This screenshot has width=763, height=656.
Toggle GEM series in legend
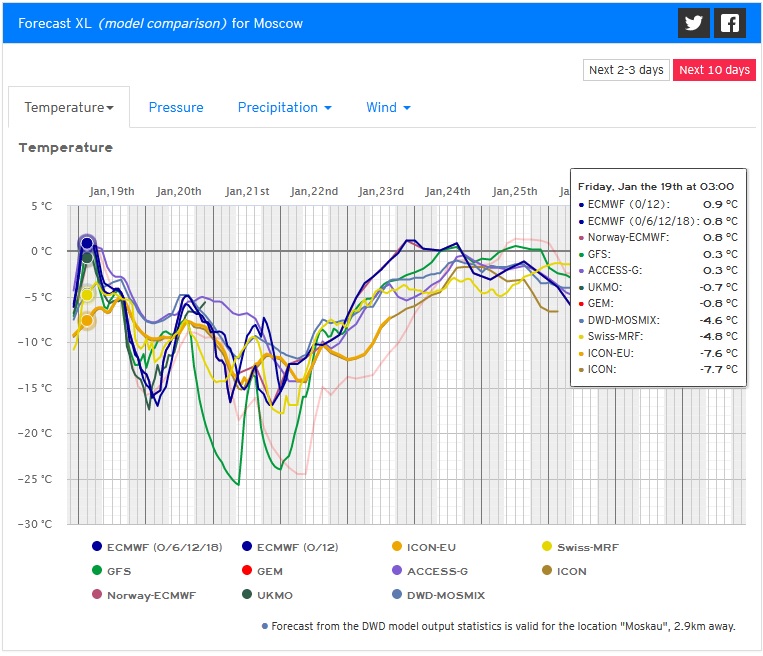[x=262, y=571]
